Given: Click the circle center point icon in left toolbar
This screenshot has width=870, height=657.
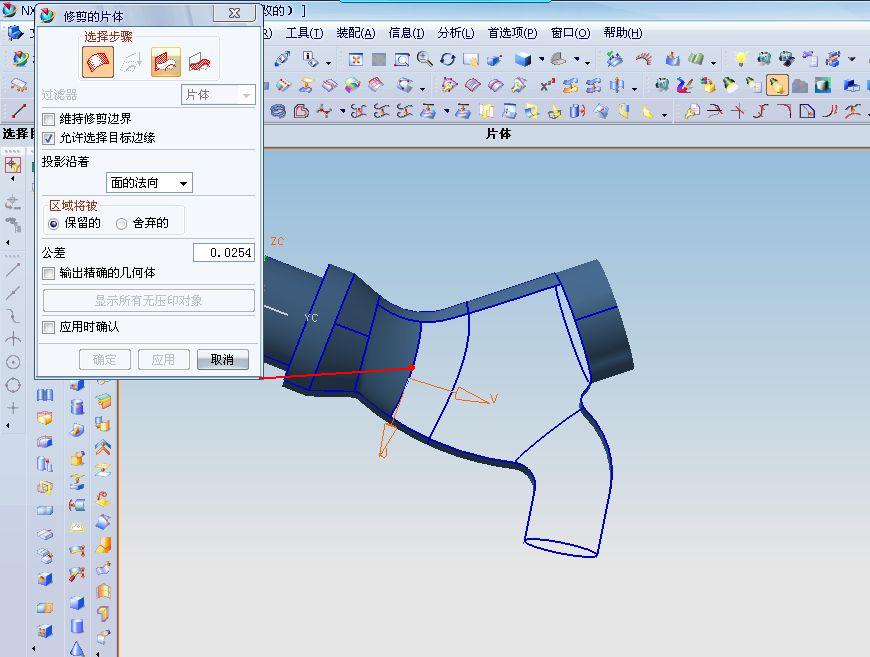Looking at the screenshot, I should tap(13, 362).
